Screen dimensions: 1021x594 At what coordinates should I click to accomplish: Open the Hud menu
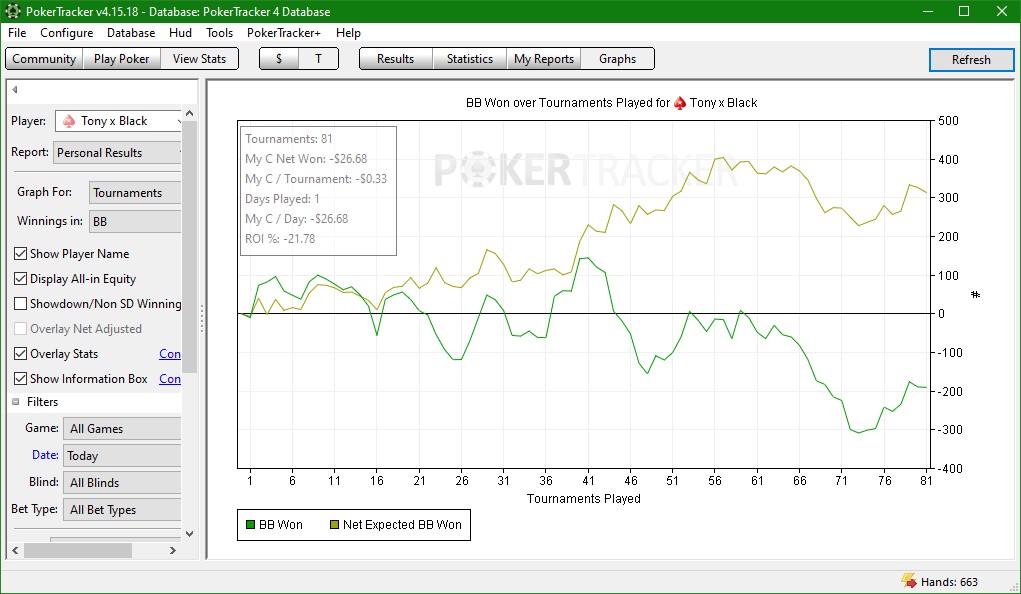180,33
